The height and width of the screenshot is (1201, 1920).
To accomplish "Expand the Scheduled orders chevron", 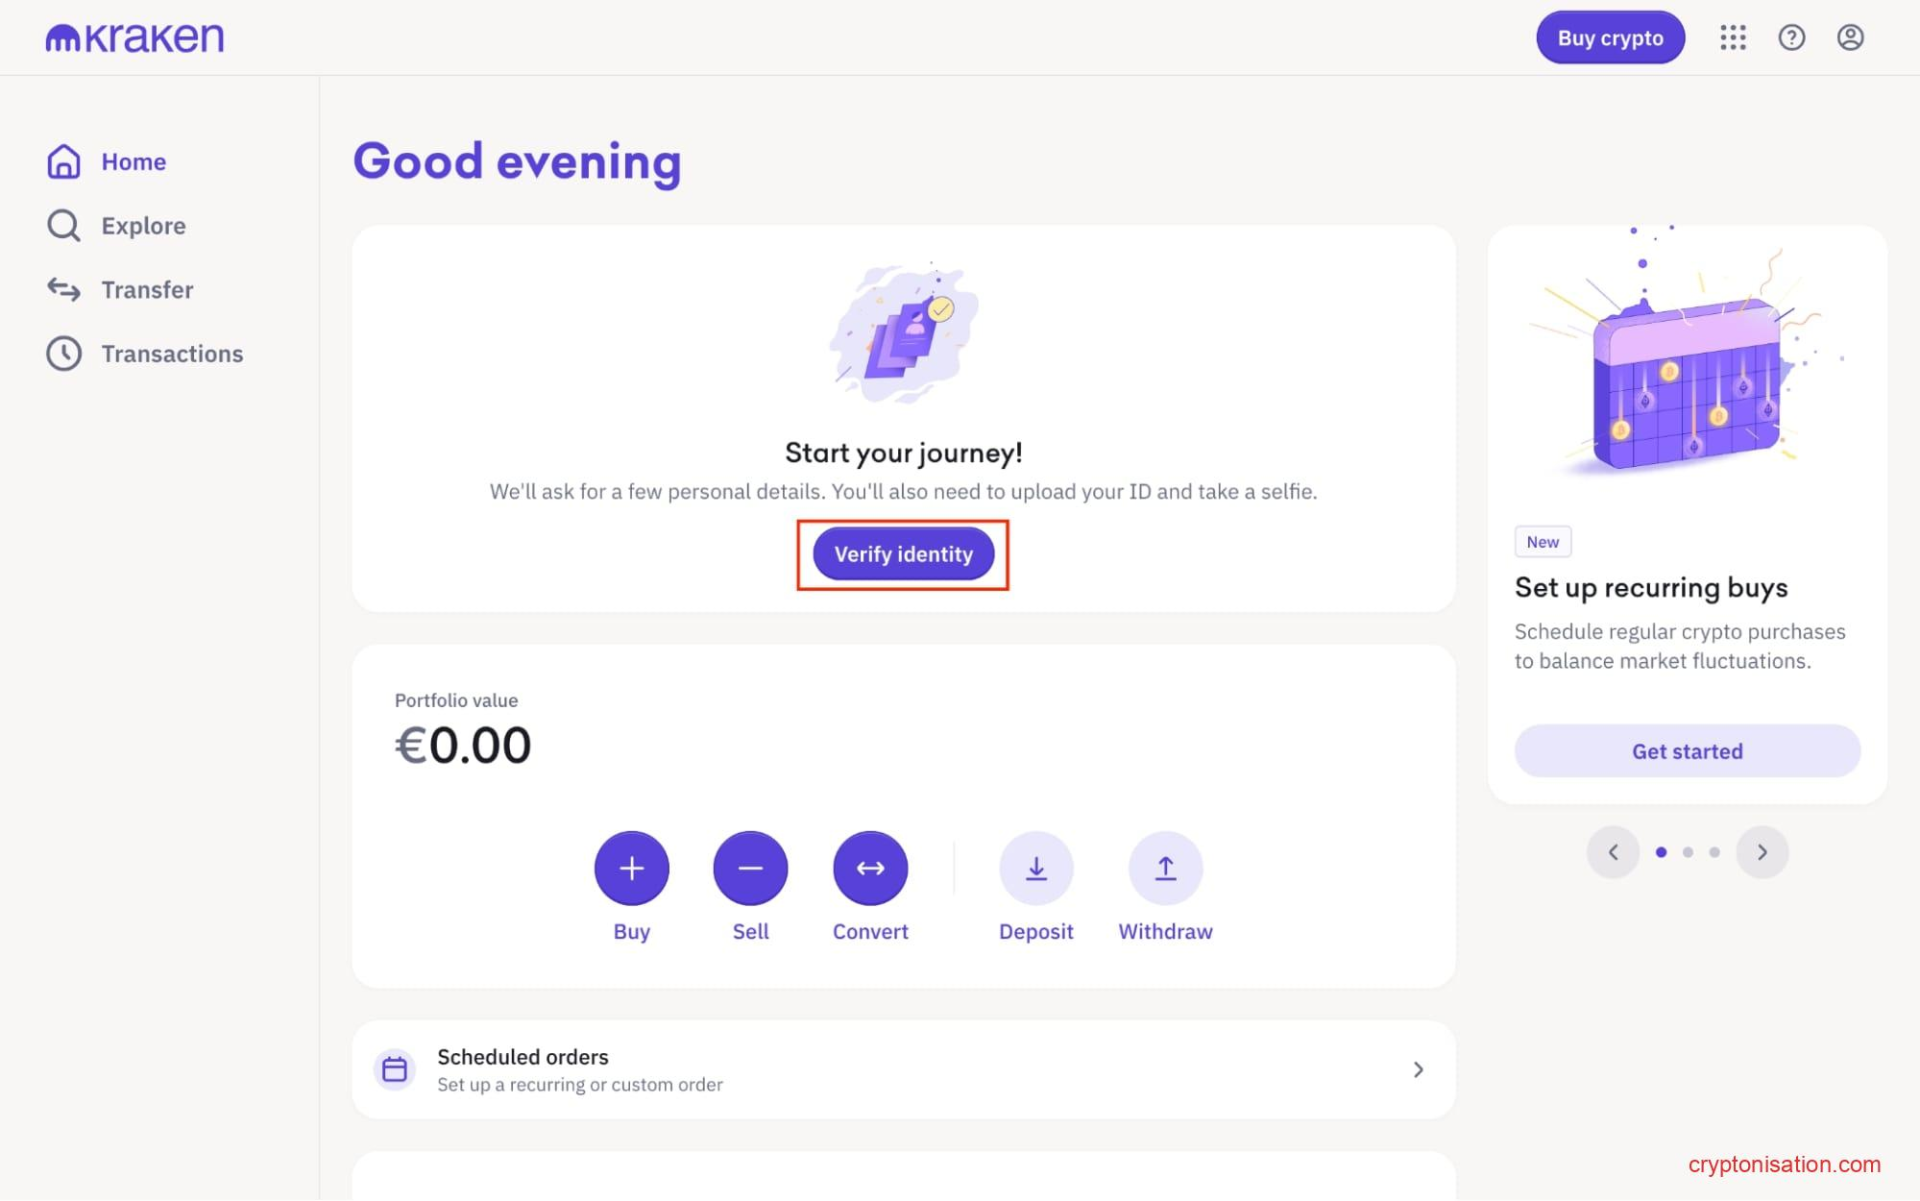I will pos(1418,1070).
